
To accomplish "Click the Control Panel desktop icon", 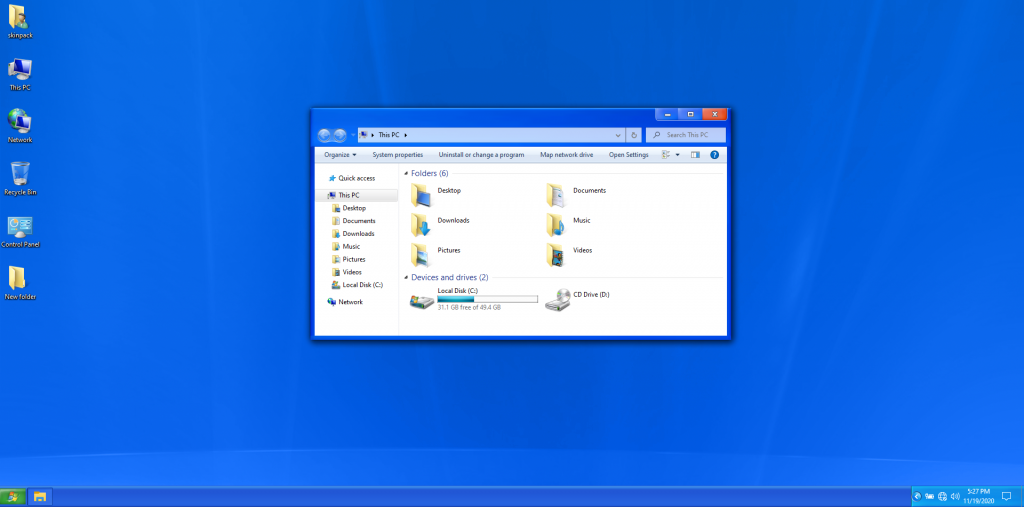I will [19, 229].
